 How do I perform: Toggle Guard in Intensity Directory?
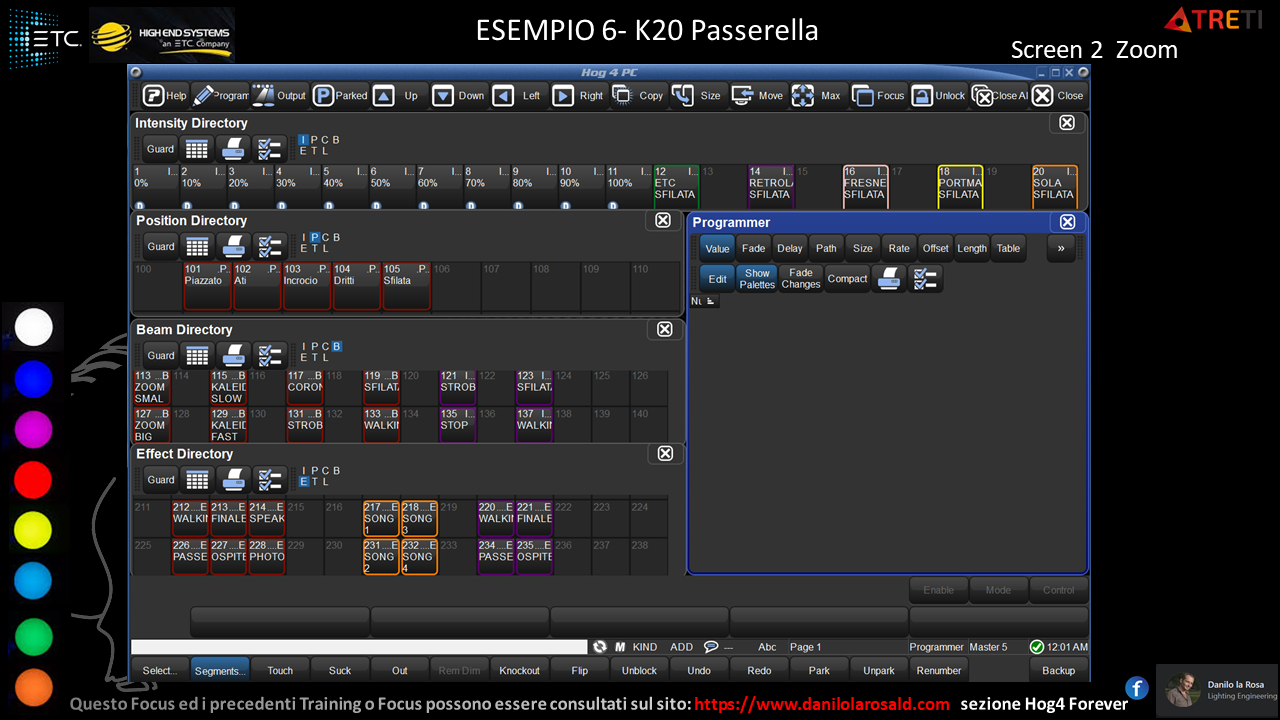point(160,149)
